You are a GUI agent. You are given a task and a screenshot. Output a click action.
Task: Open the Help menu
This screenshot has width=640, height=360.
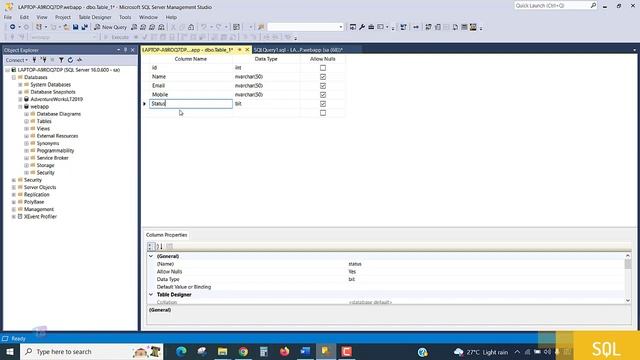tap(171, 17)
